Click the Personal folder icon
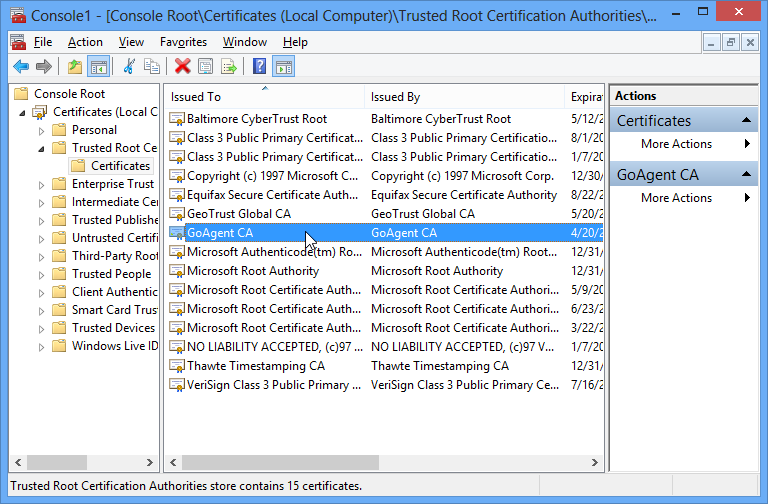The height and width of the screenshot is (504, 768). [59, 130]
